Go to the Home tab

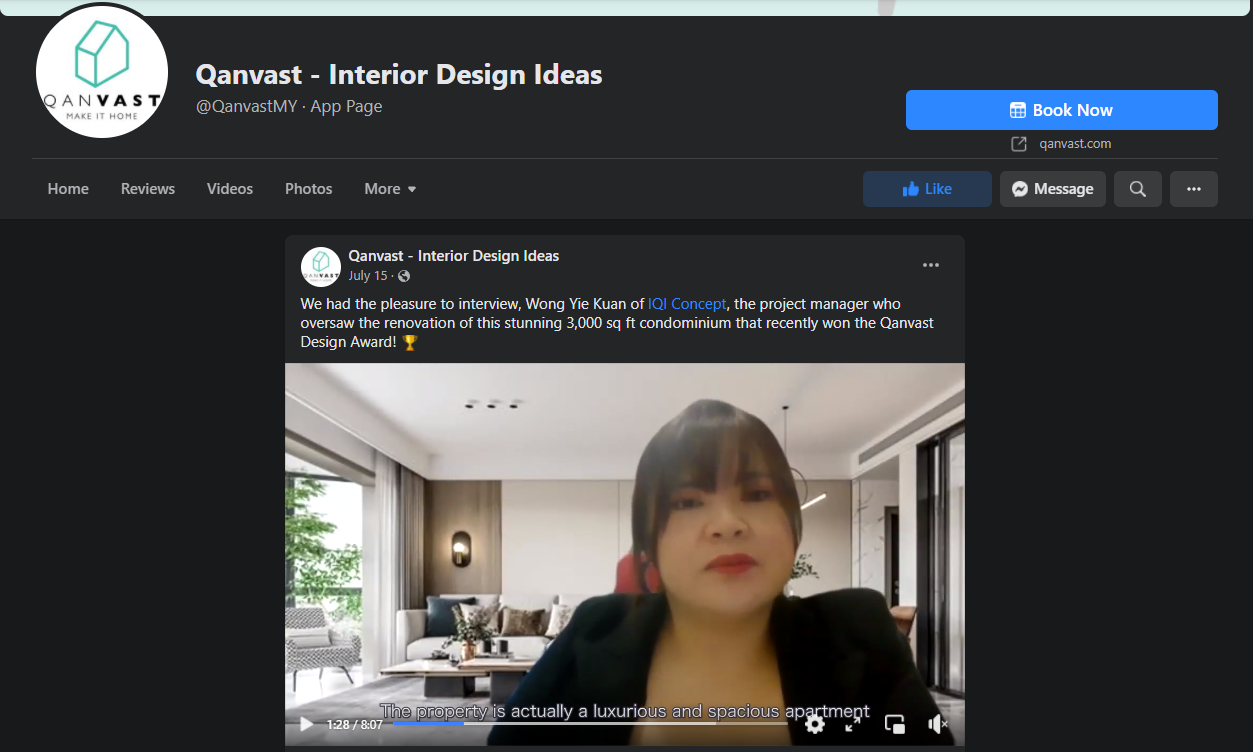(68, 189)
